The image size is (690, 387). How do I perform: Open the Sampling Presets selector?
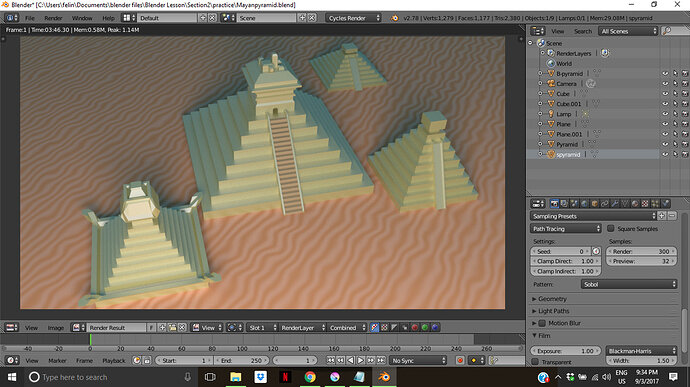tap(593, 216)
